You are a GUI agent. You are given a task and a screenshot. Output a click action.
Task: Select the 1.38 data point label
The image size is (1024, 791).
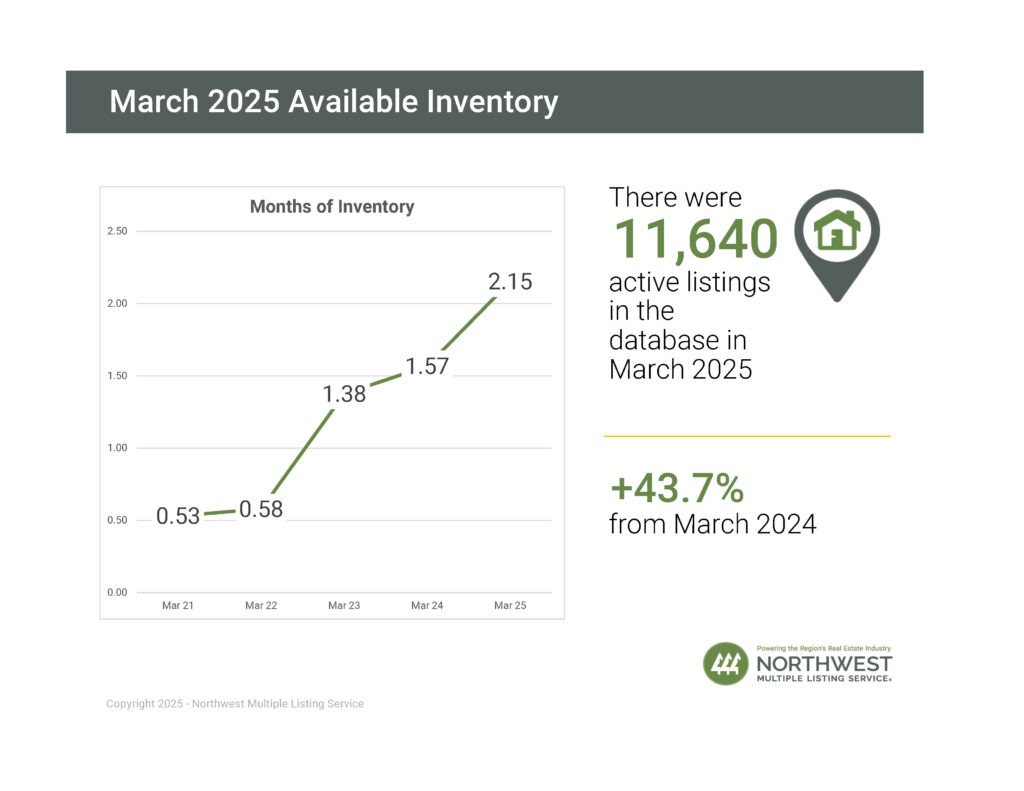click(344, 394)
